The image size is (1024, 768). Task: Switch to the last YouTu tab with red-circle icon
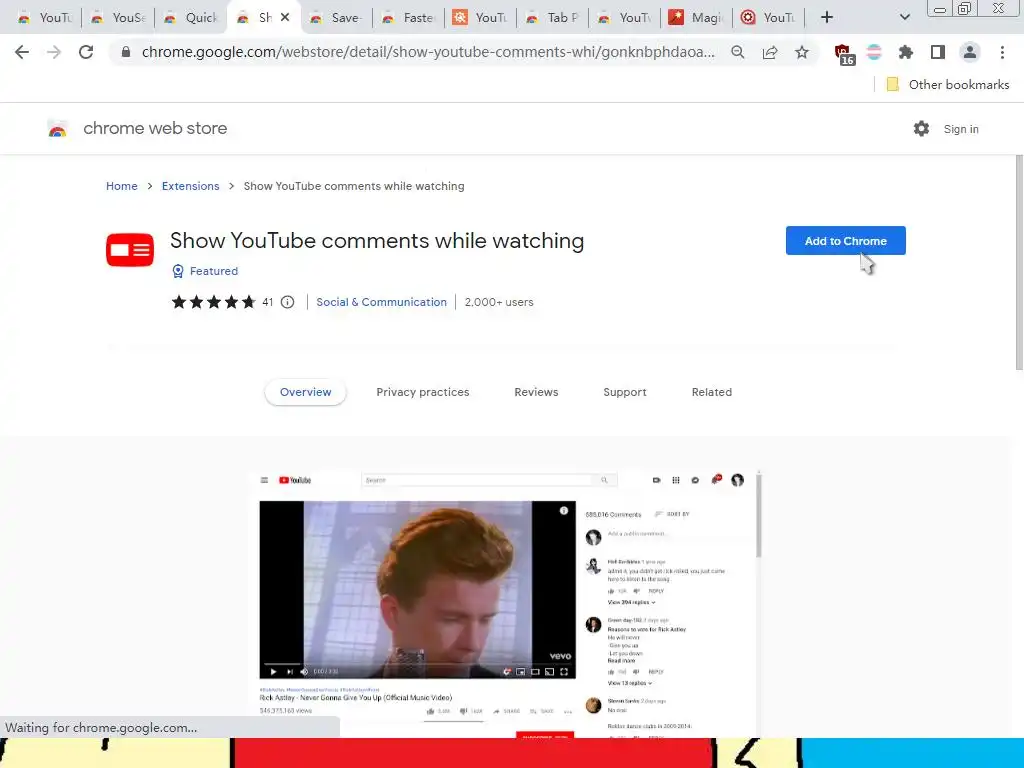point(769,18)
